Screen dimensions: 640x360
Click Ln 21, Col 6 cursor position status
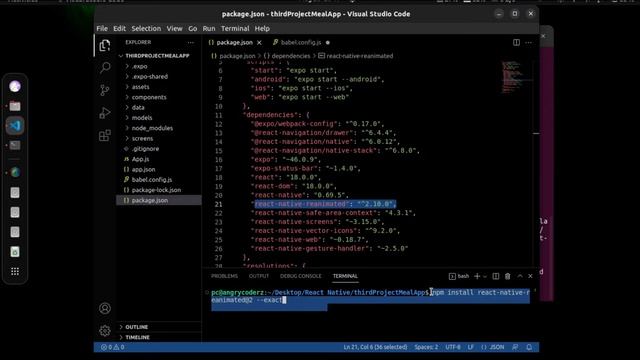click(x=375, y=347)
